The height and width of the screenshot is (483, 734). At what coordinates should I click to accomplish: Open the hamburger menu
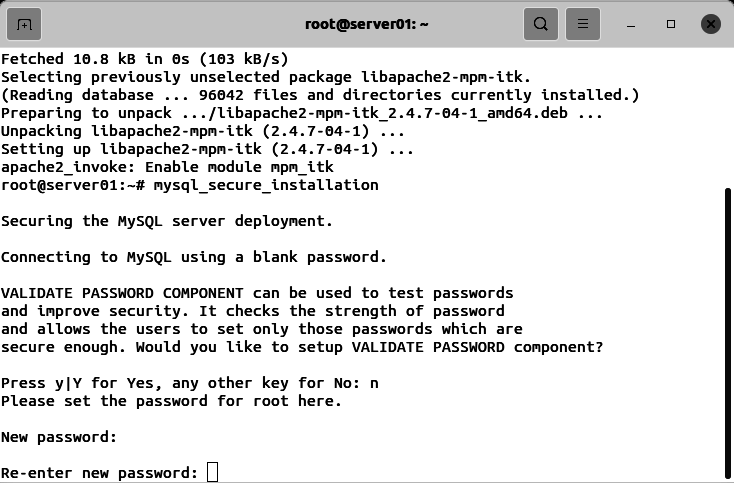click(583, 24)
